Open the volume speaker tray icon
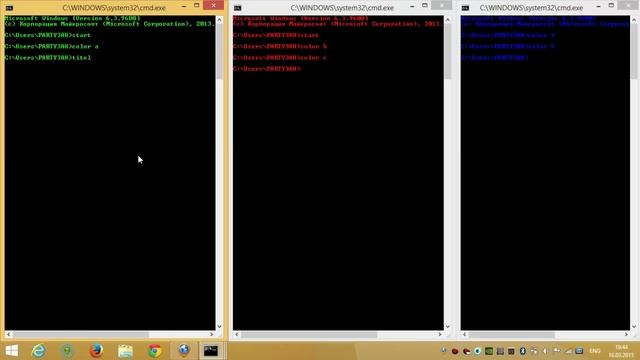 click(x=545, y=351)
